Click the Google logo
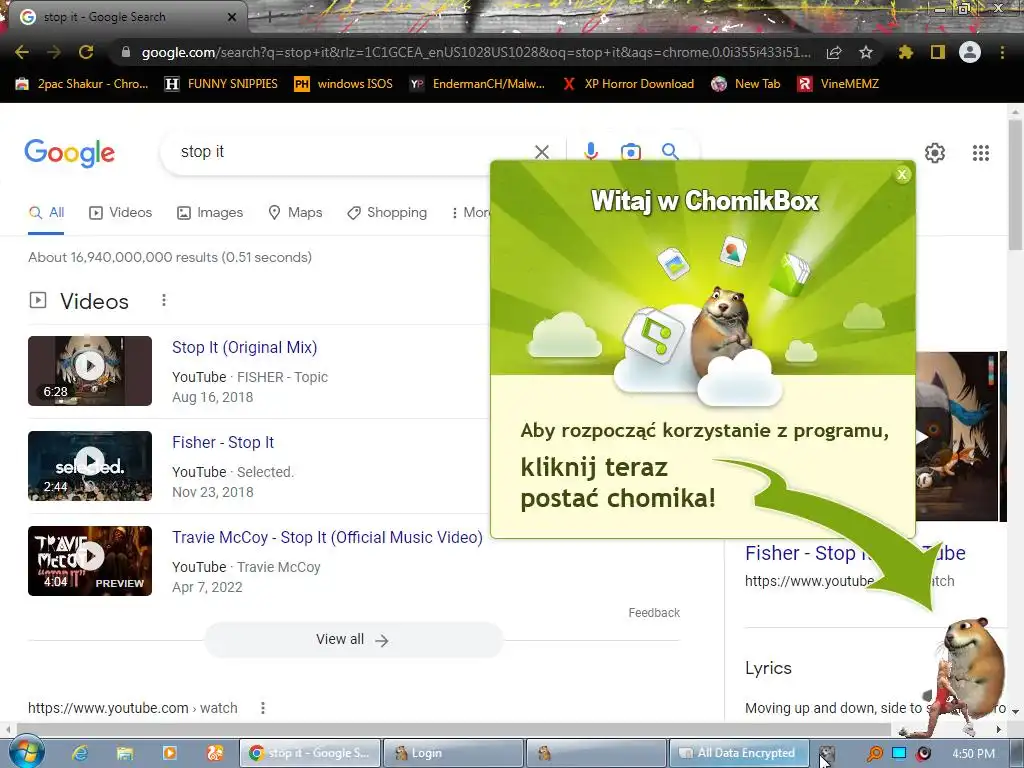Viewport: 1024px width, 768px height. pos(70,153)
